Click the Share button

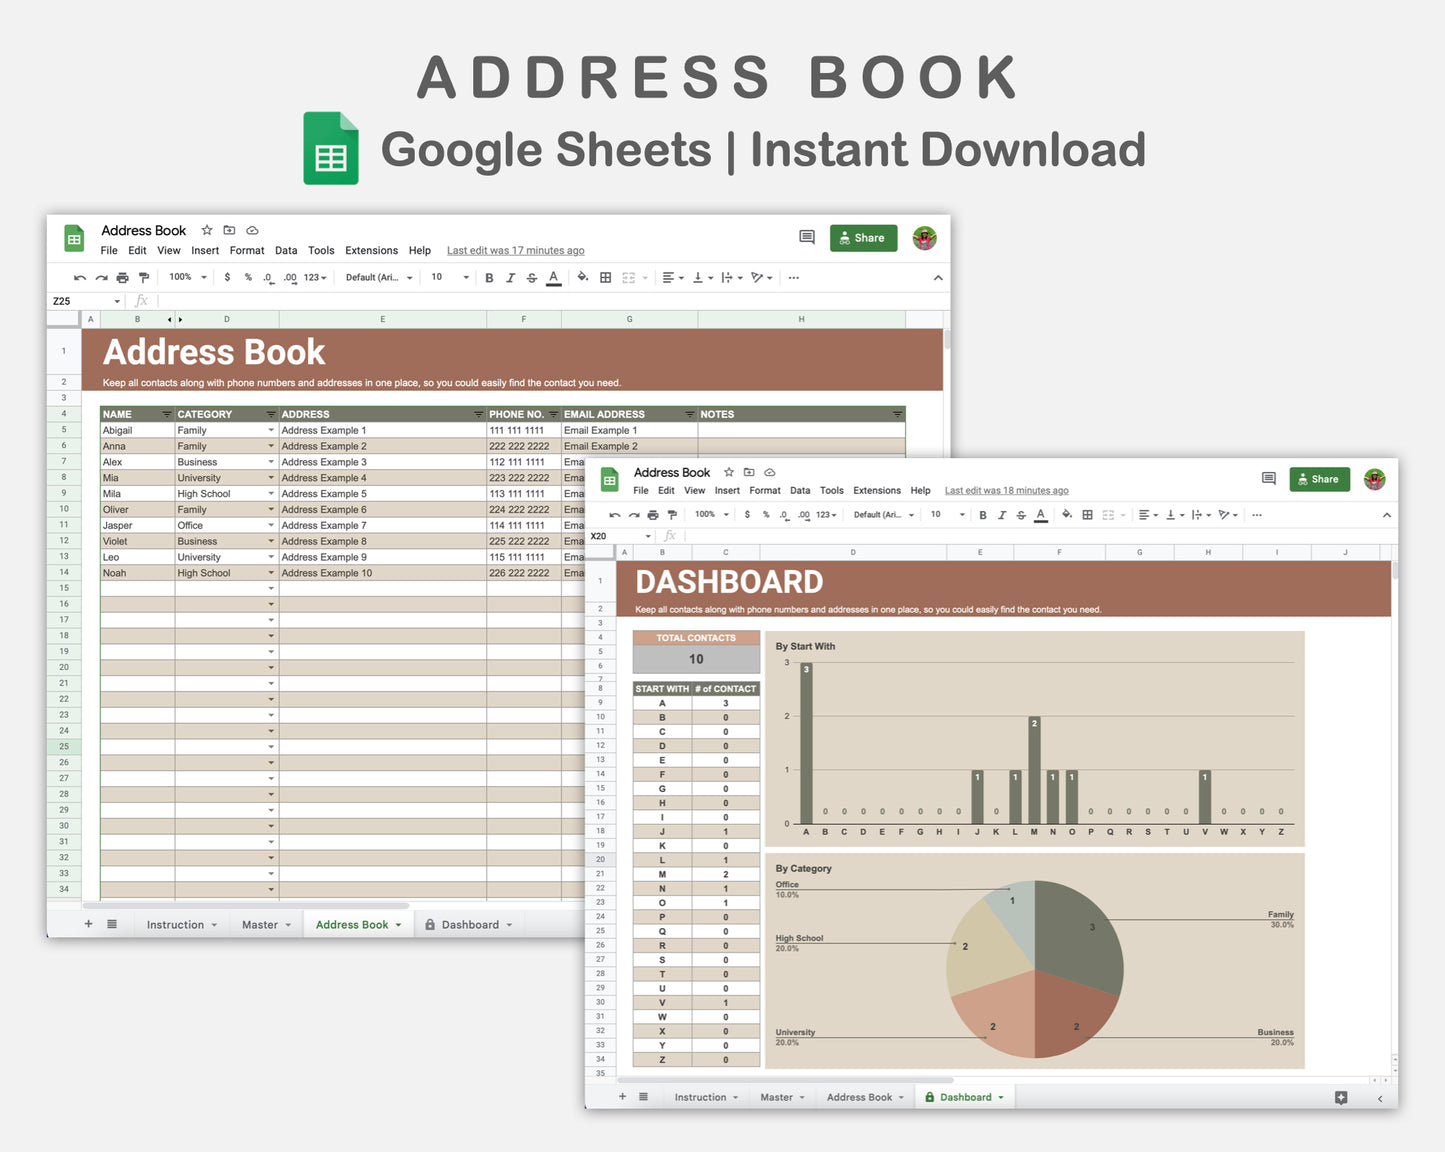(862, 237)
